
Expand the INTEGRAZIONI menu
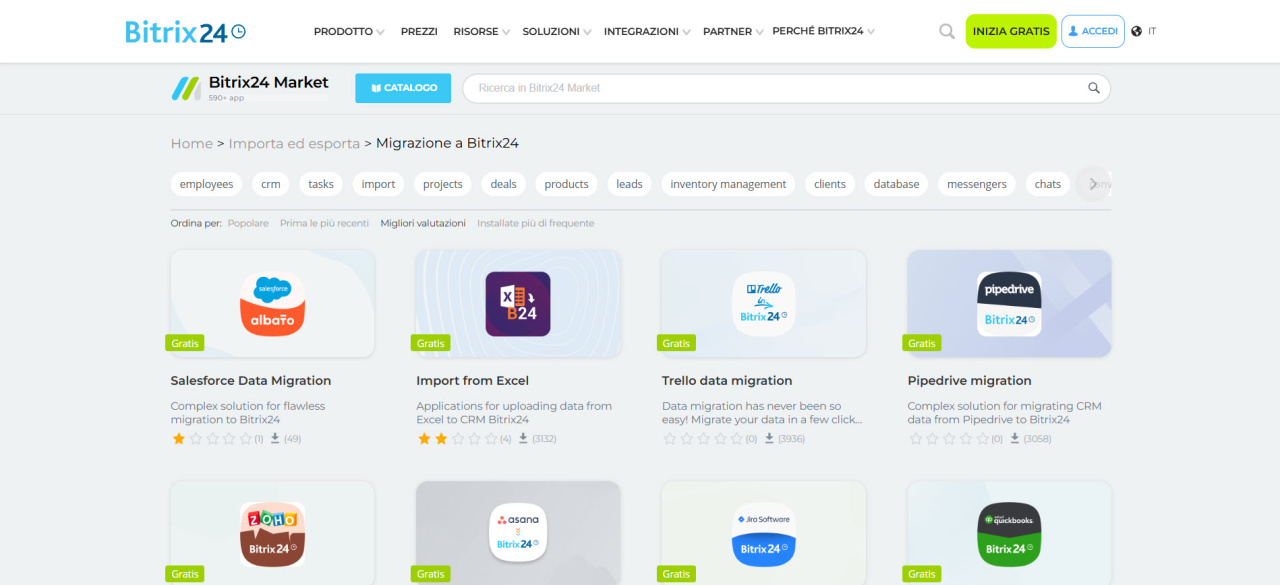click(647, 32)
